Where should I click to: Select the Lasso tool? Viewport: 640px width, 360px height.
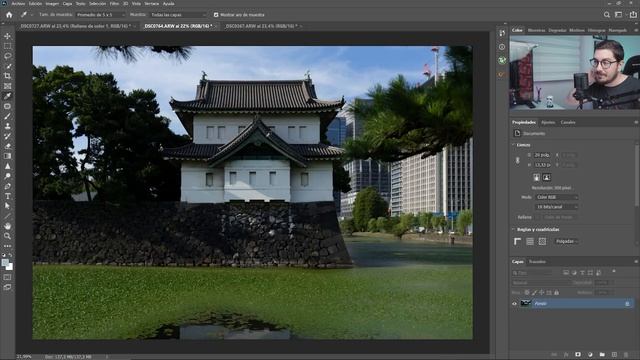7,56
